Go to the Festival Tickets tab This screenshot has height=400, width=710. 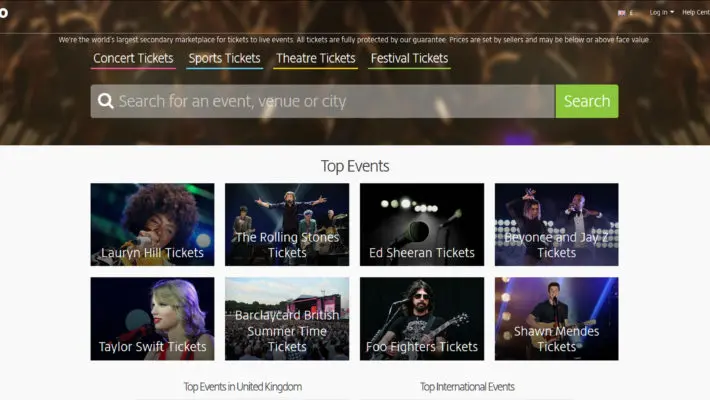[409, 59]
